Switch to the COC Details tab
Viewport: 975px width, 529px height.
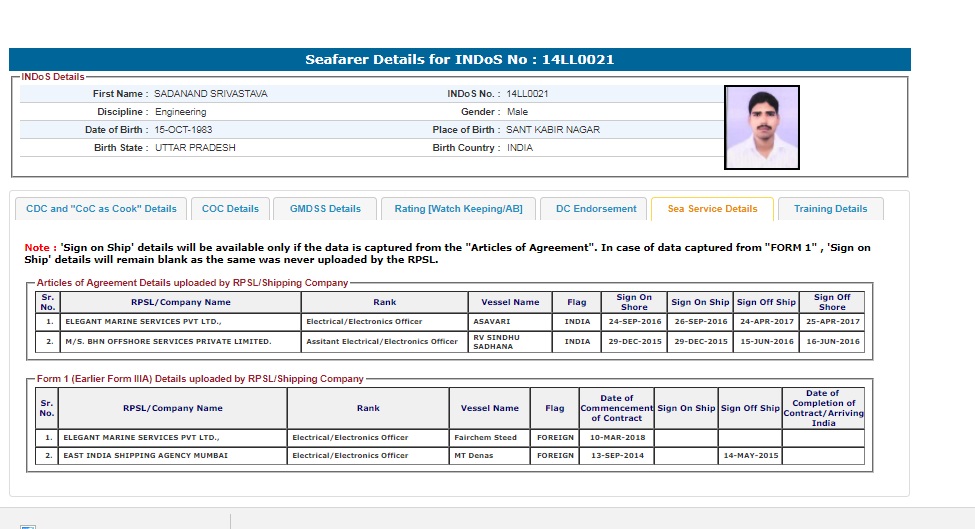230,209
